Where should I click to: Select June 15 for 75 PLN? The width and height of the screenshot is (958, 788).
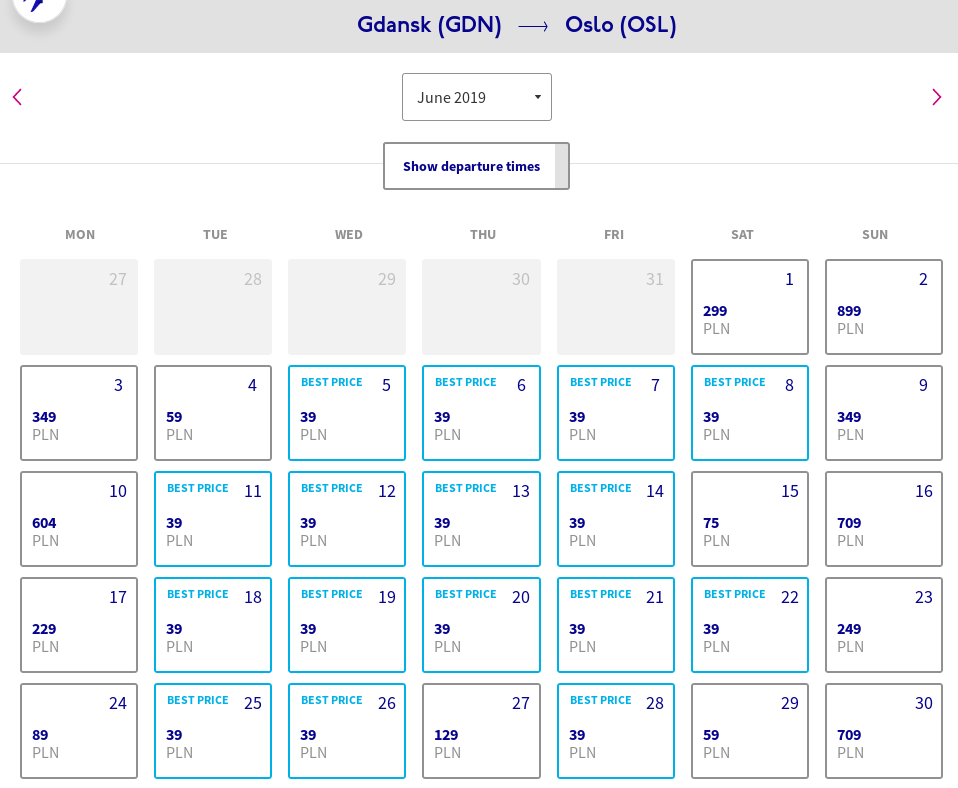(x=750, y=519)
